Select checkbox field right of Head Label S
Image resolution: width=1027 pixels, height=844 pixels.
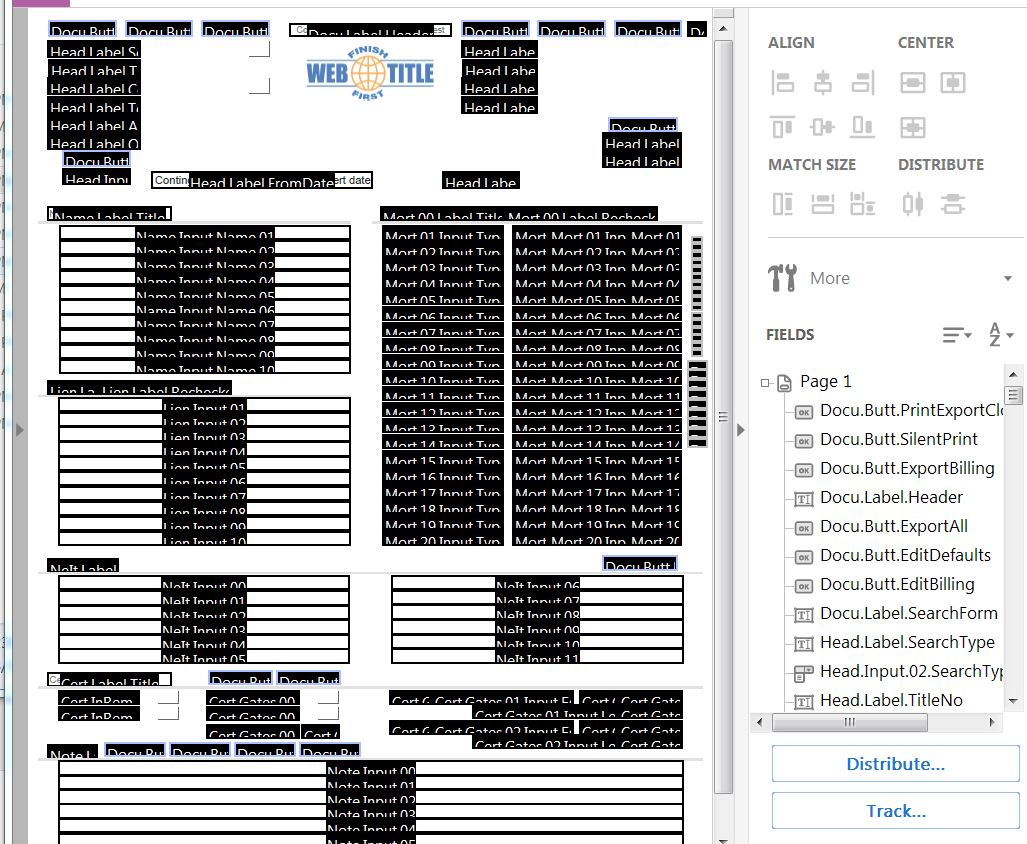point(259,49)
